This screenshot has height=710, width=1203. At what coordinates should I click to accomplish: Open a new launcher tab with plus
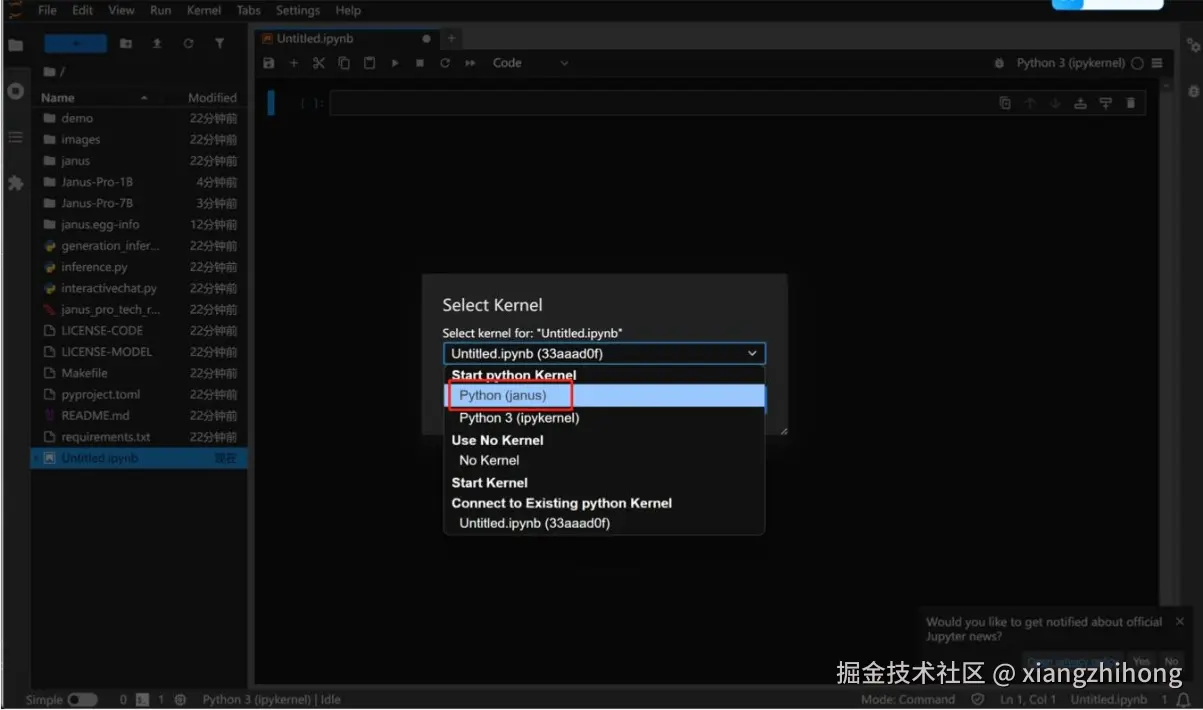pos(451,38)
